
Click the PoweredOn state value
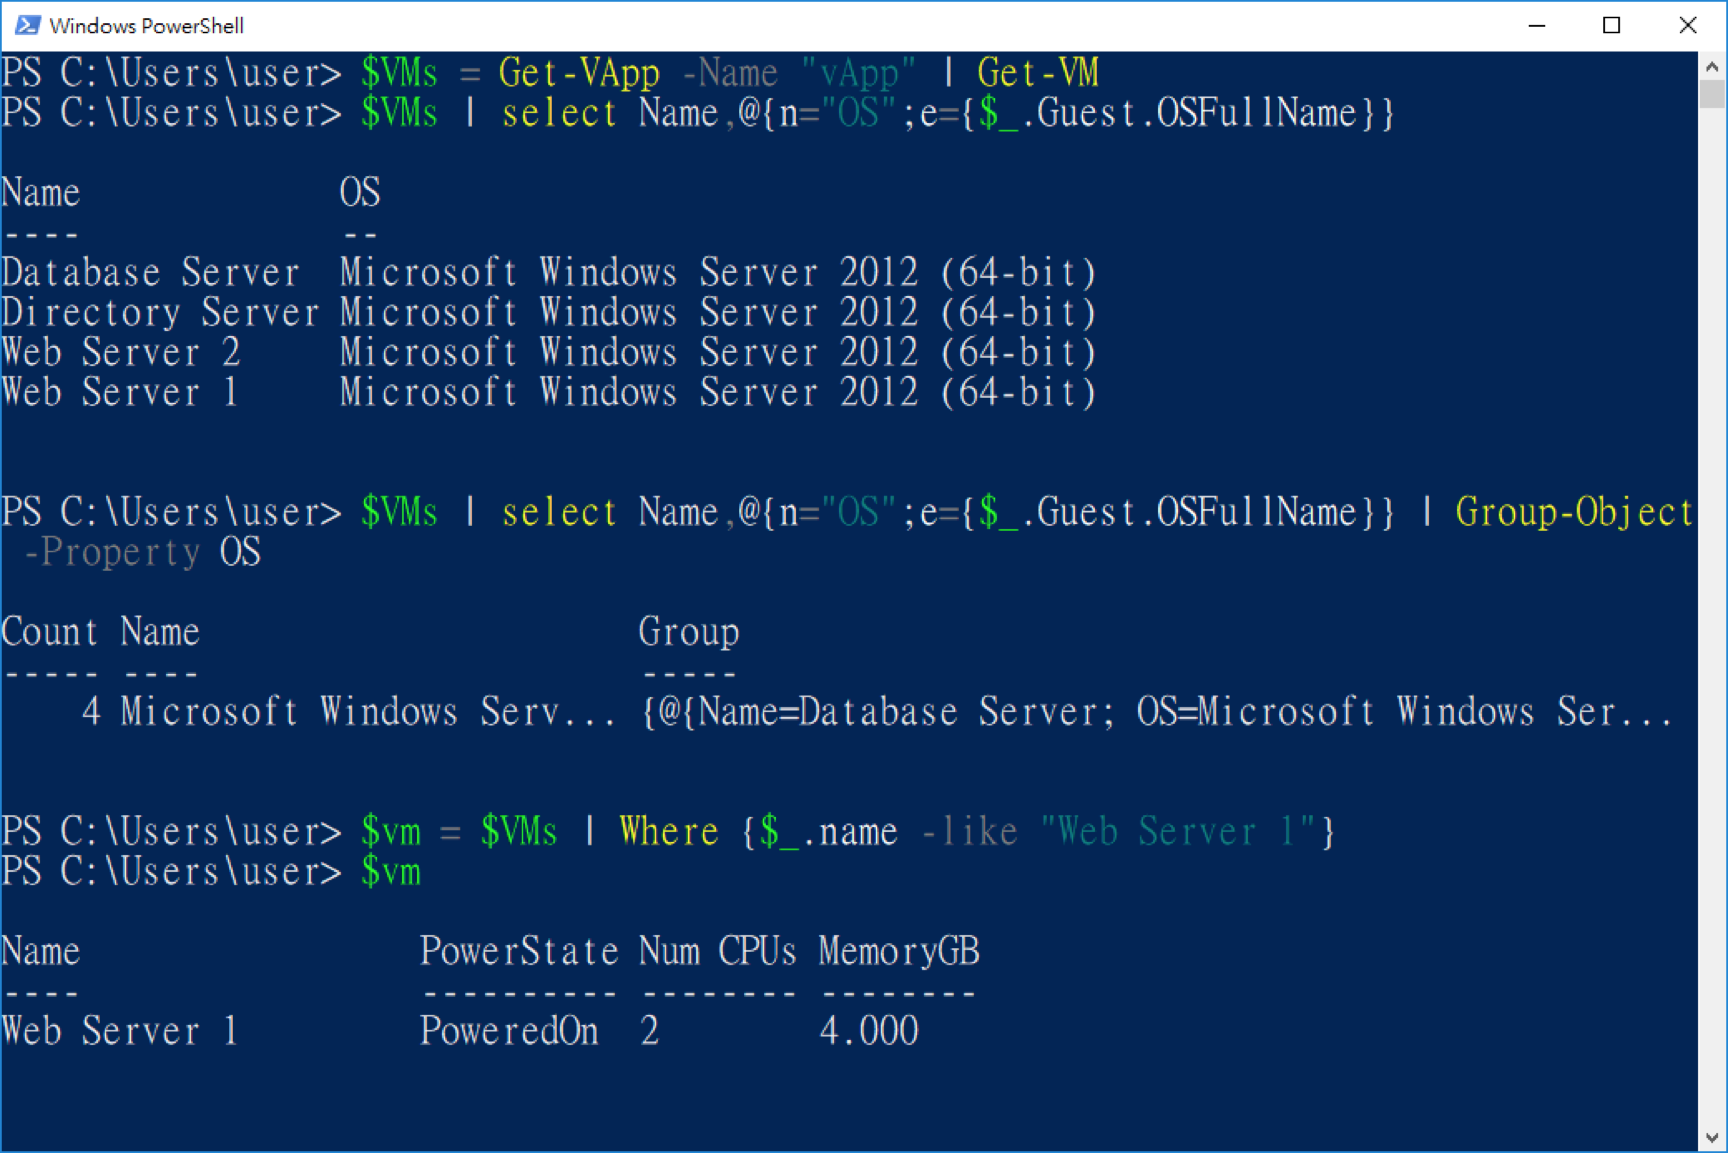[509, 1031]
